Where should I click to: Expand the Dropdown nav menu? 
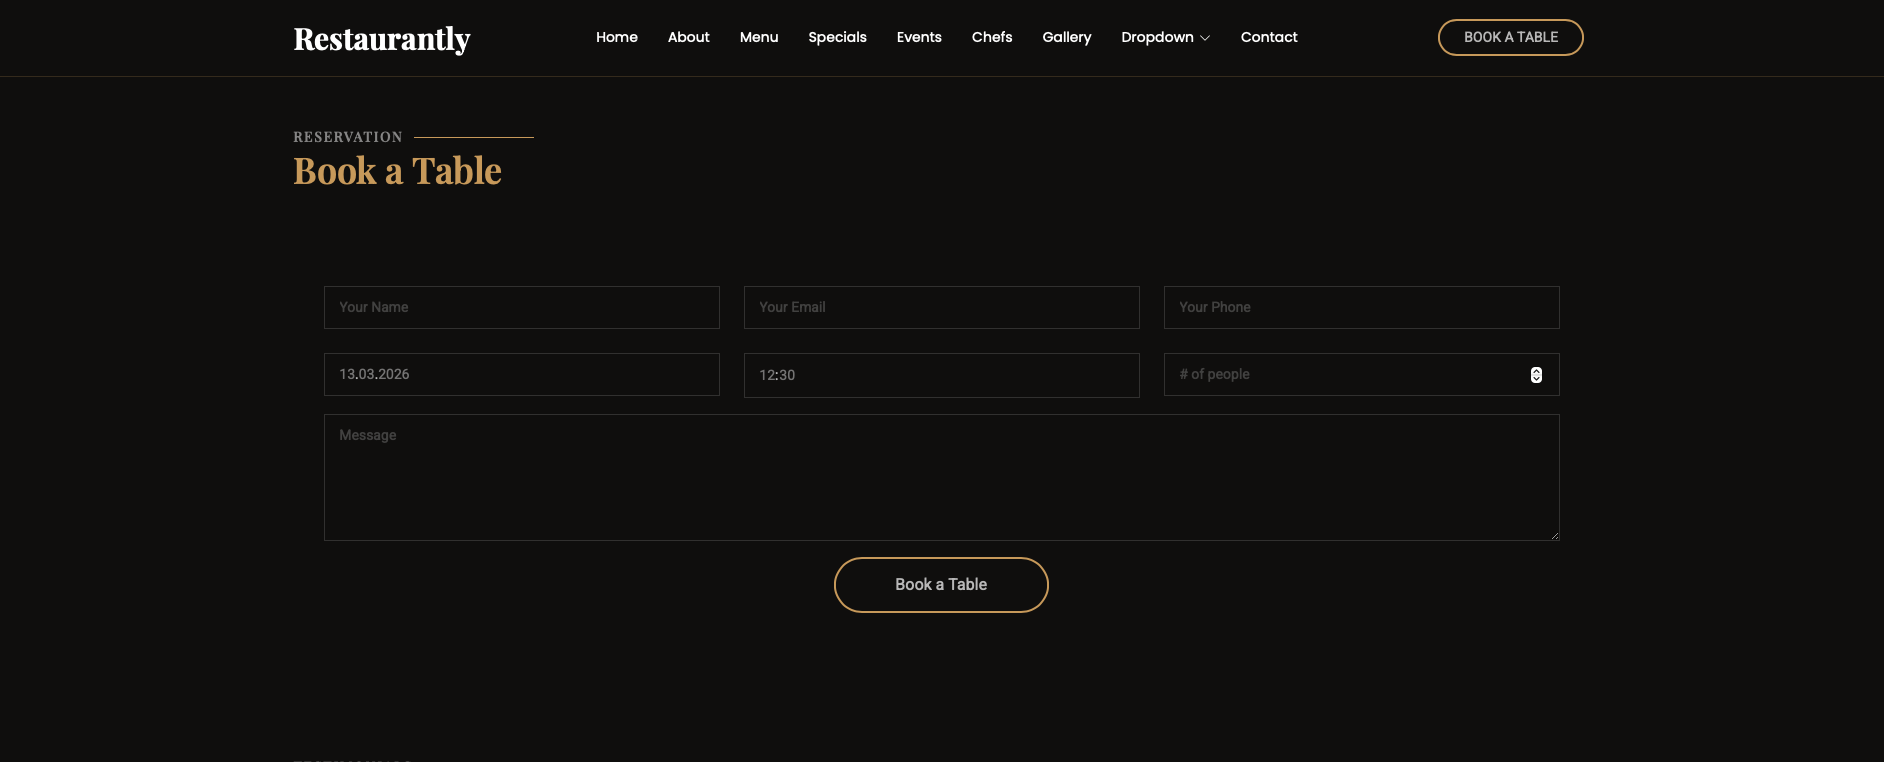(x=1157, y=37)
